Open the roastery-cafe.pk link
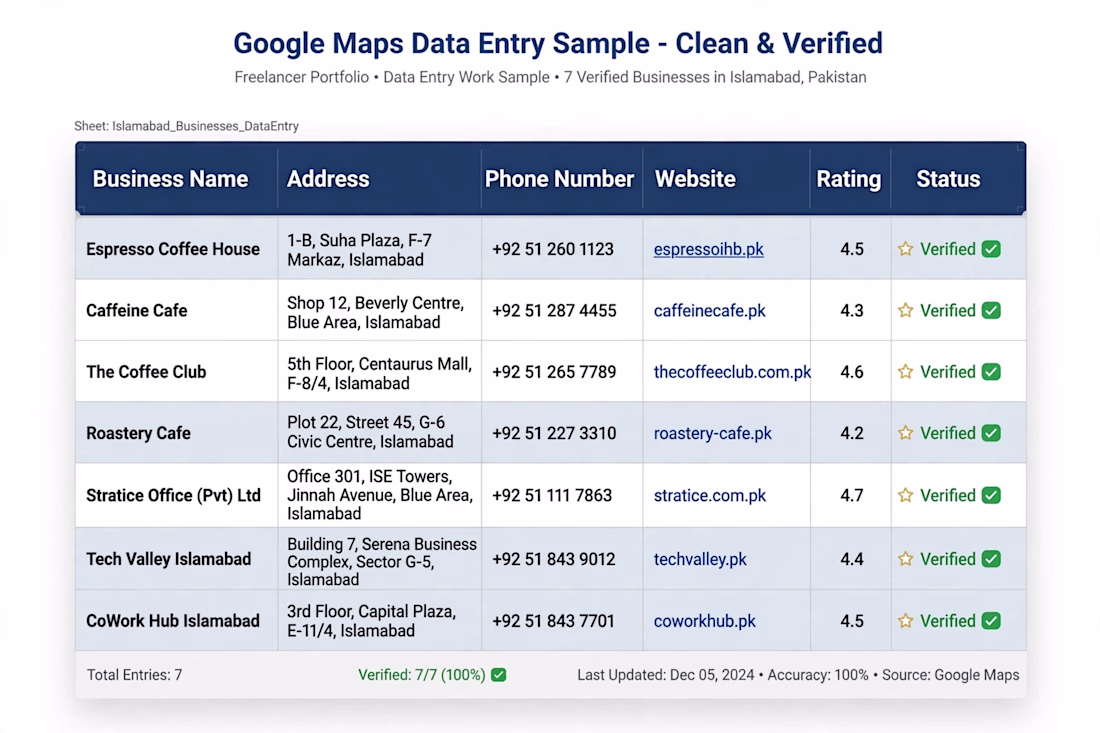This screenshot has width=1100, height=733. click(x=712, y=433)
